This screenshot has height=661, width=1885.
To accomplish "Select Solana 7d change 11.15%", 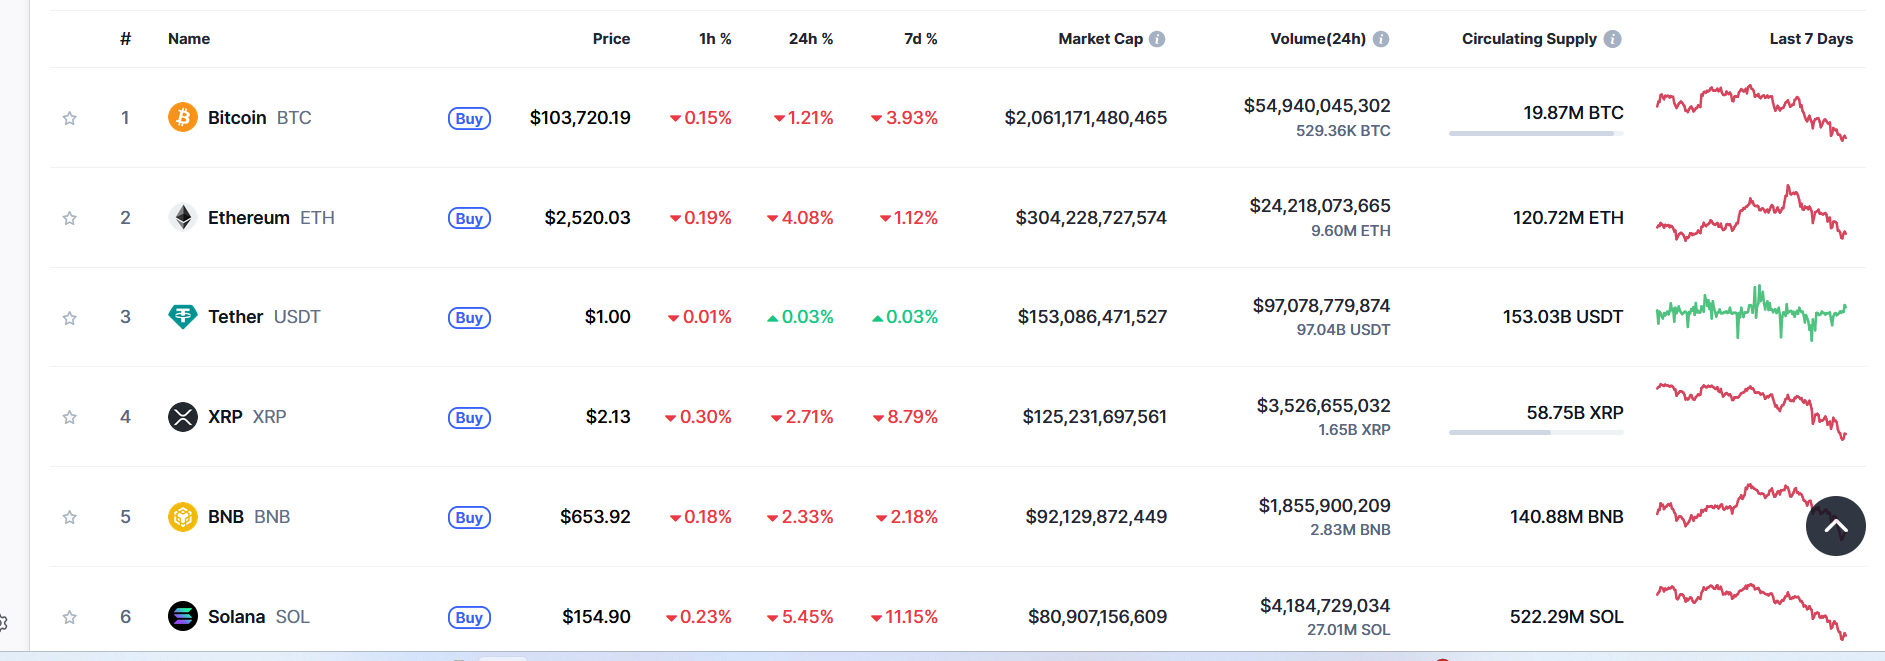I will 904,617.
